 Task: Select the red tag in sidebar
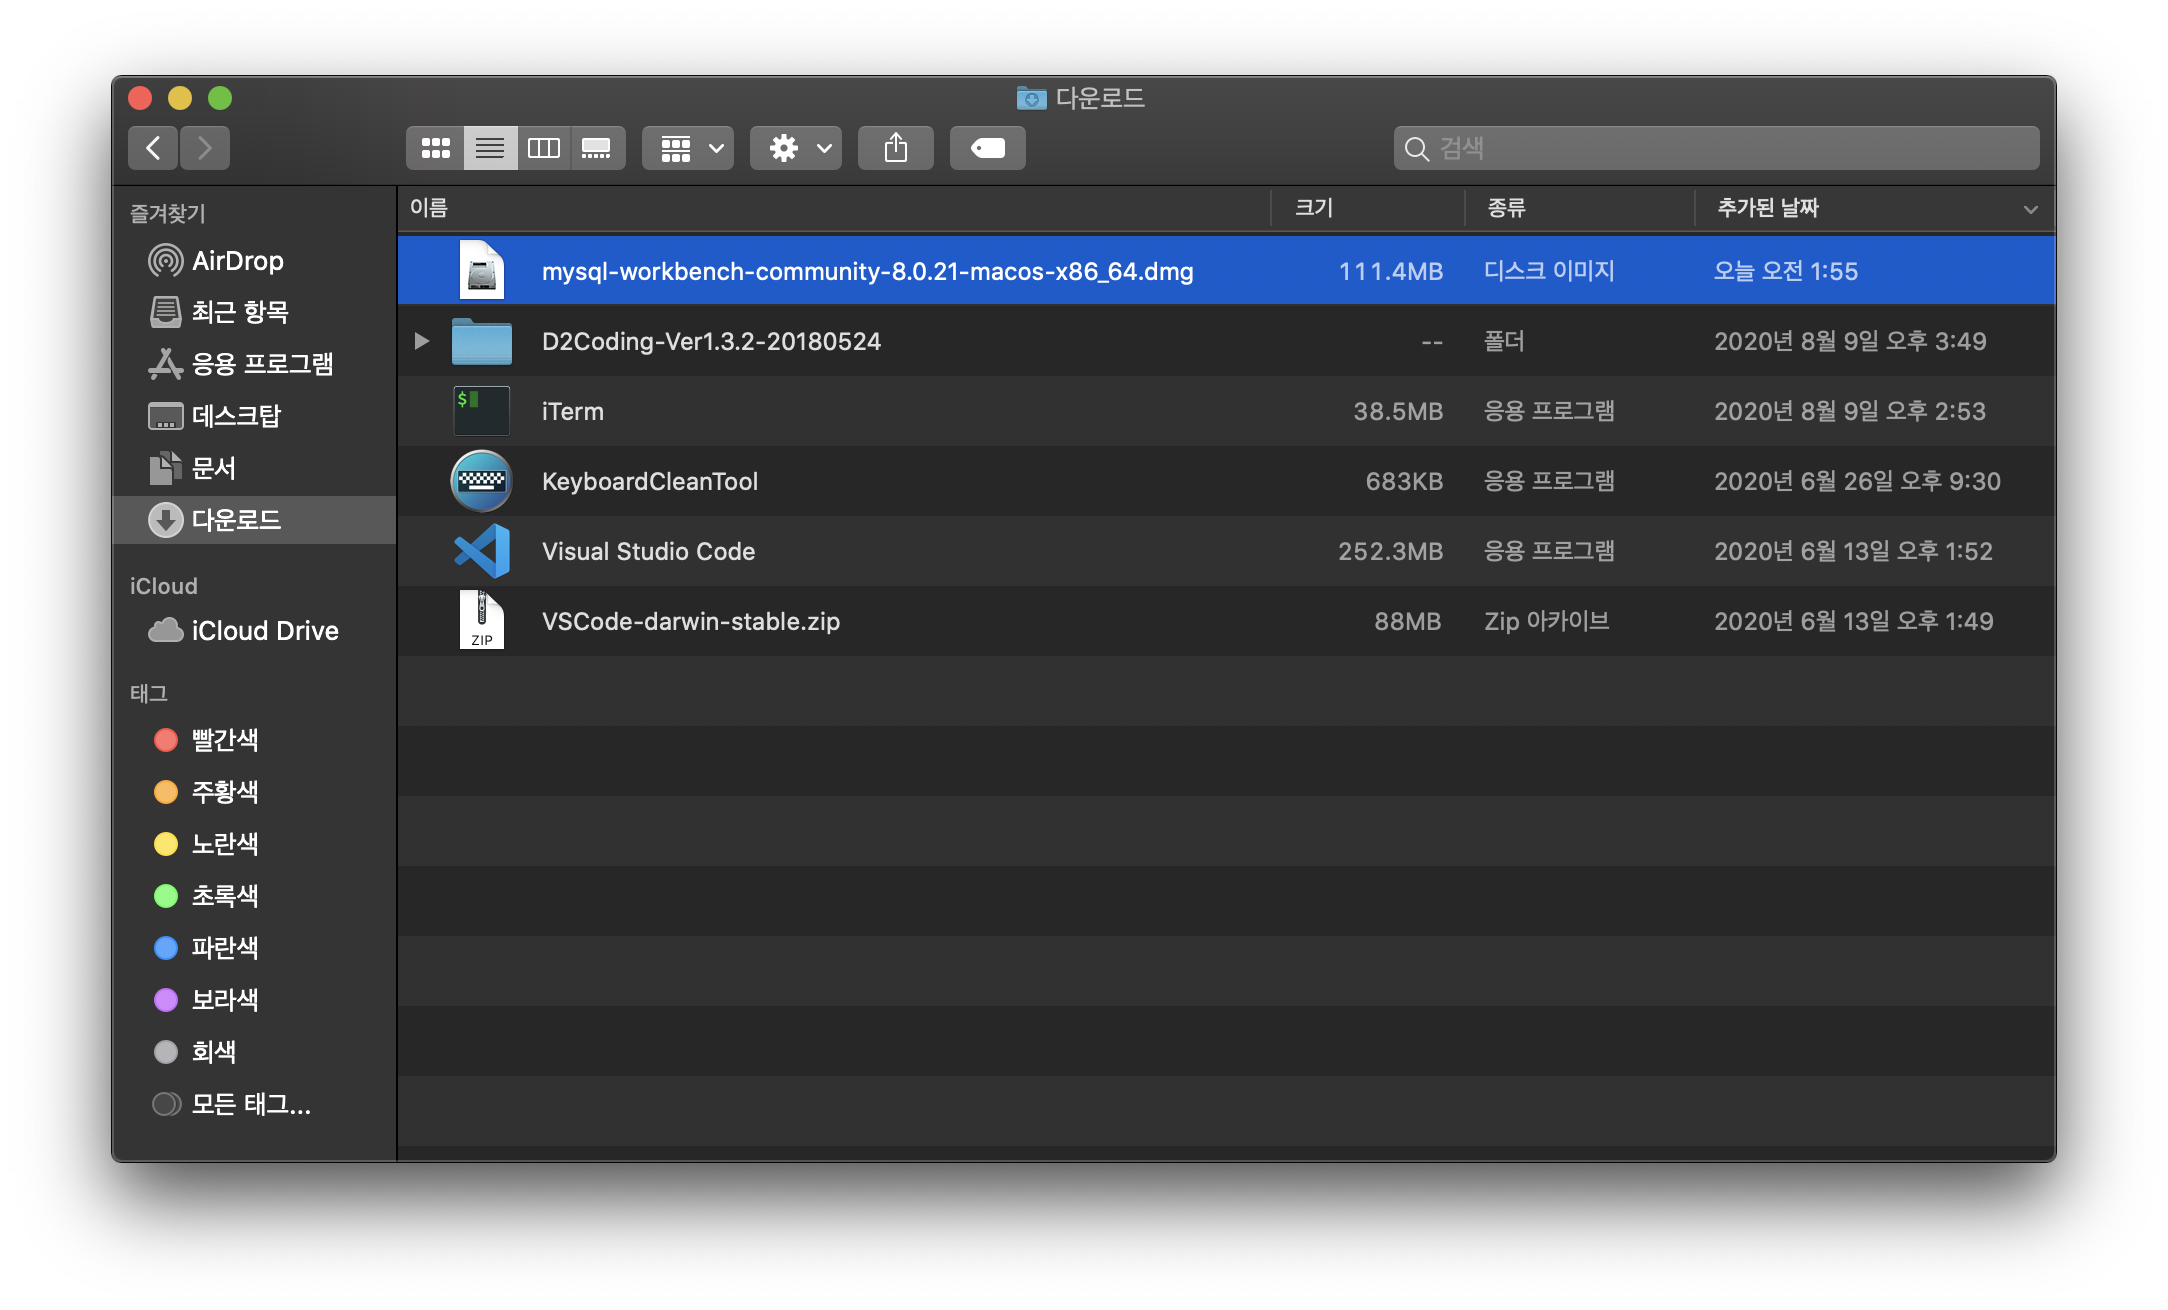[224, 740]
